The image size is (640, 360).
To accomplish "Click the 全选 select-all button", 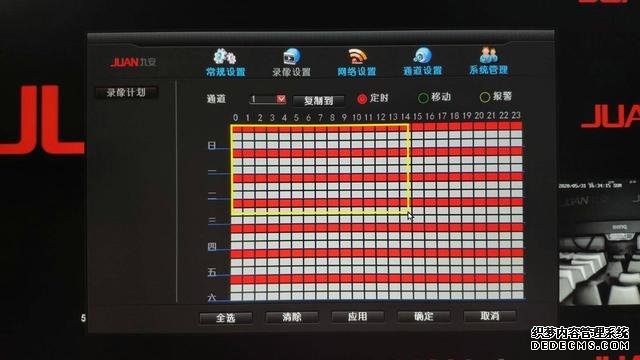I will click(226, 318).
